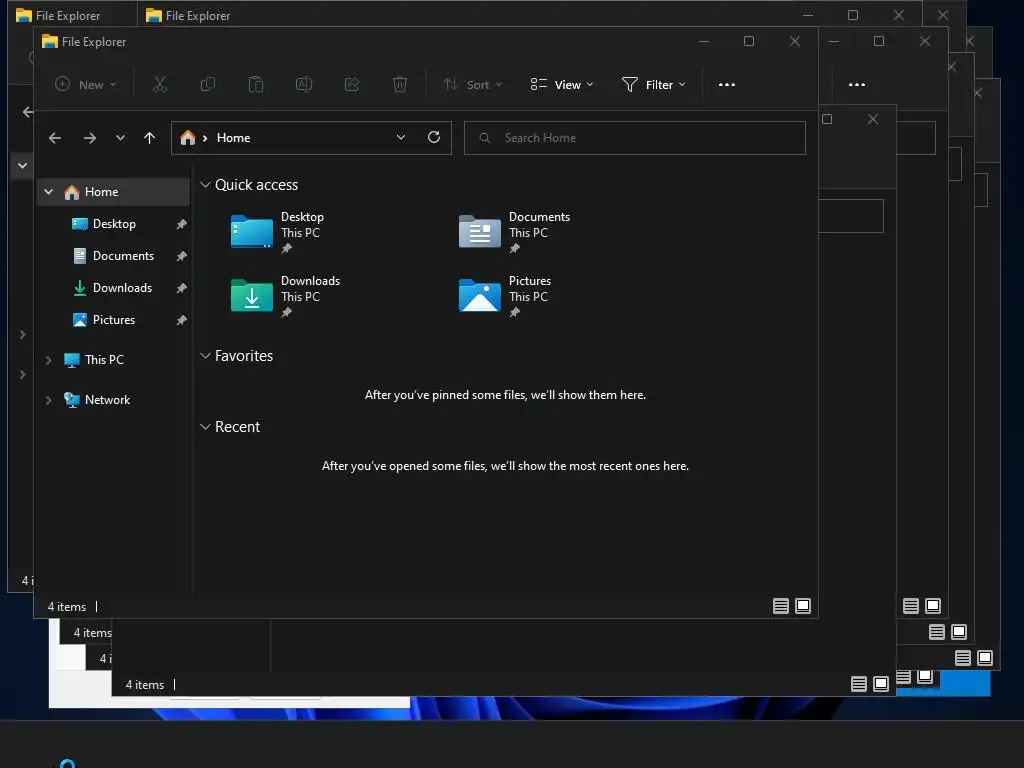Click the Rename icon in toolbar

[304, 84]
